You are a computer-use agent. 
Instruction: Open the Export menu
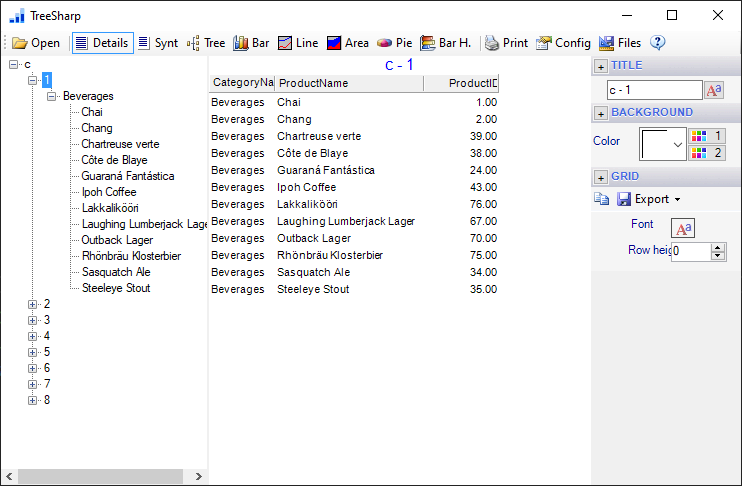[x=649, y=199]
